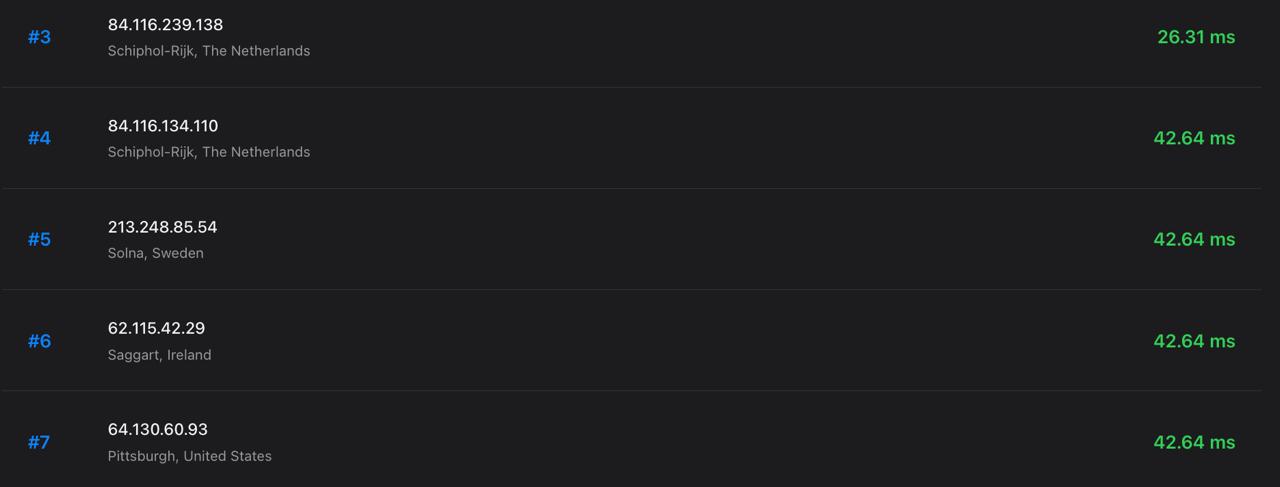Open hop number #6

[39, 341]
